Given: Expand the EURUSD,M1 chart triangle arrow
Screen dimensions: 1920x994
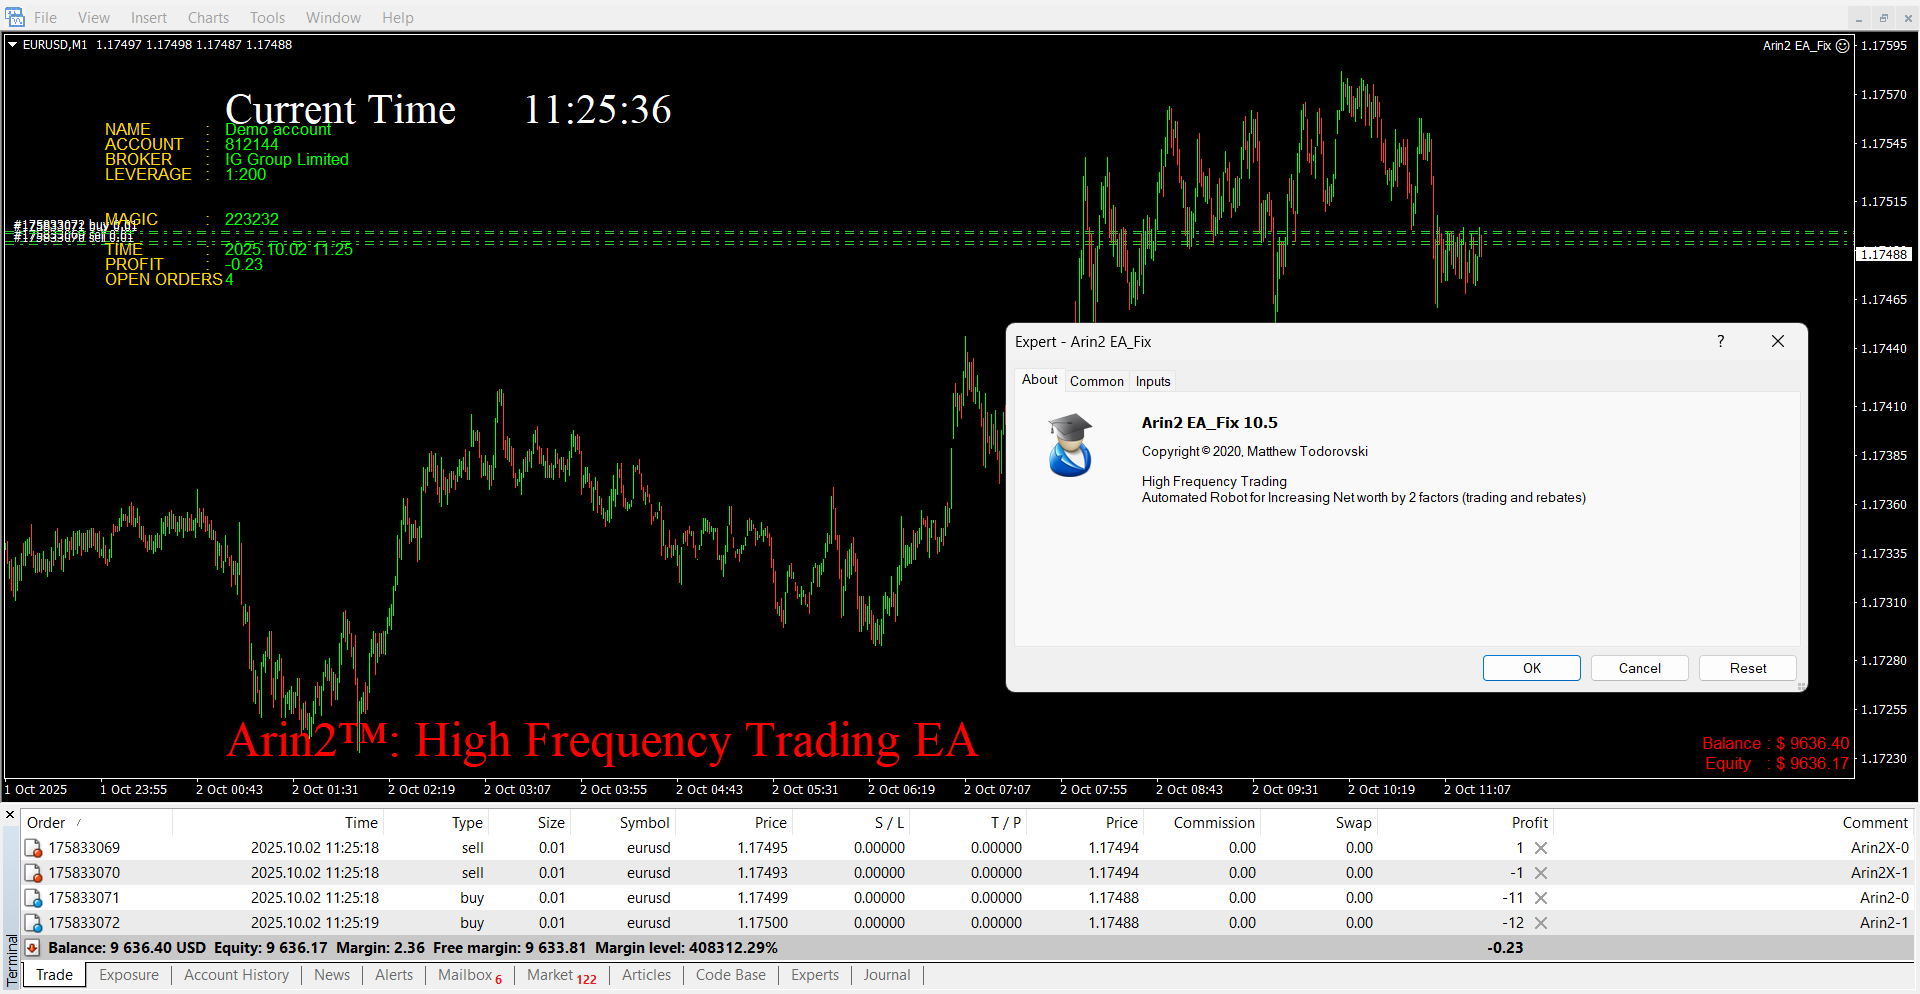Looking at the screenshot, I should (13, 45).
